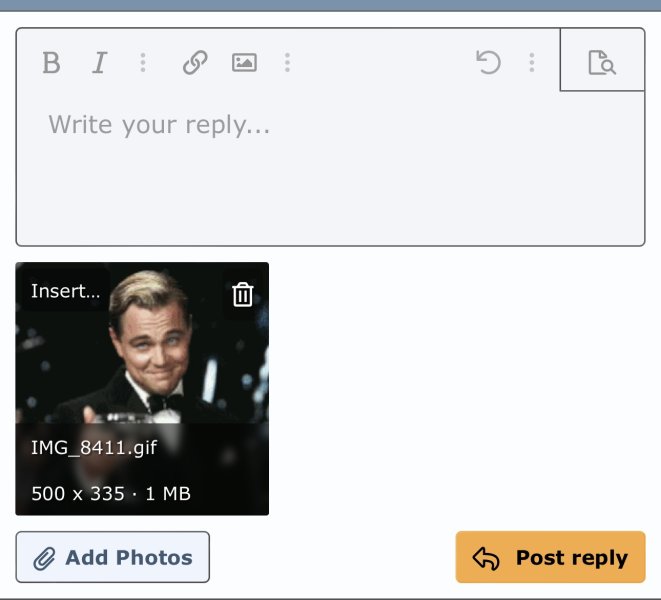The width and height of the screenshot is (661, 600).
Task: Click the Add Photos button
Action: [112, 557]
